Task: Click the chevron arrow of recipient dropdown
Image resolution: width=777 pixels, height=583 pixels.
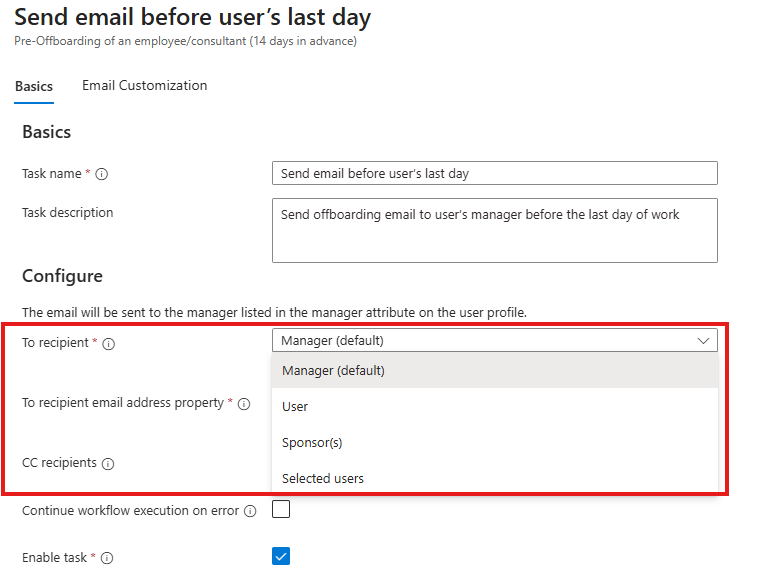Action: (703, 341)
